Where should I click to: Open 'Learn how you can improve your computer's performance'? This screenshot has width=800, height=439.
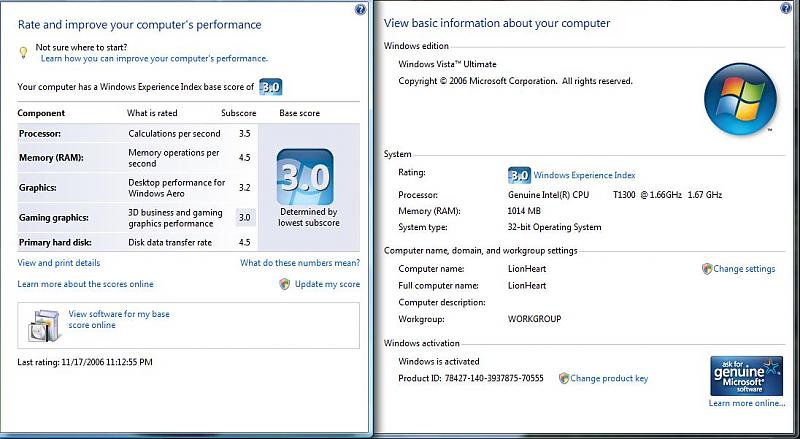154,59
